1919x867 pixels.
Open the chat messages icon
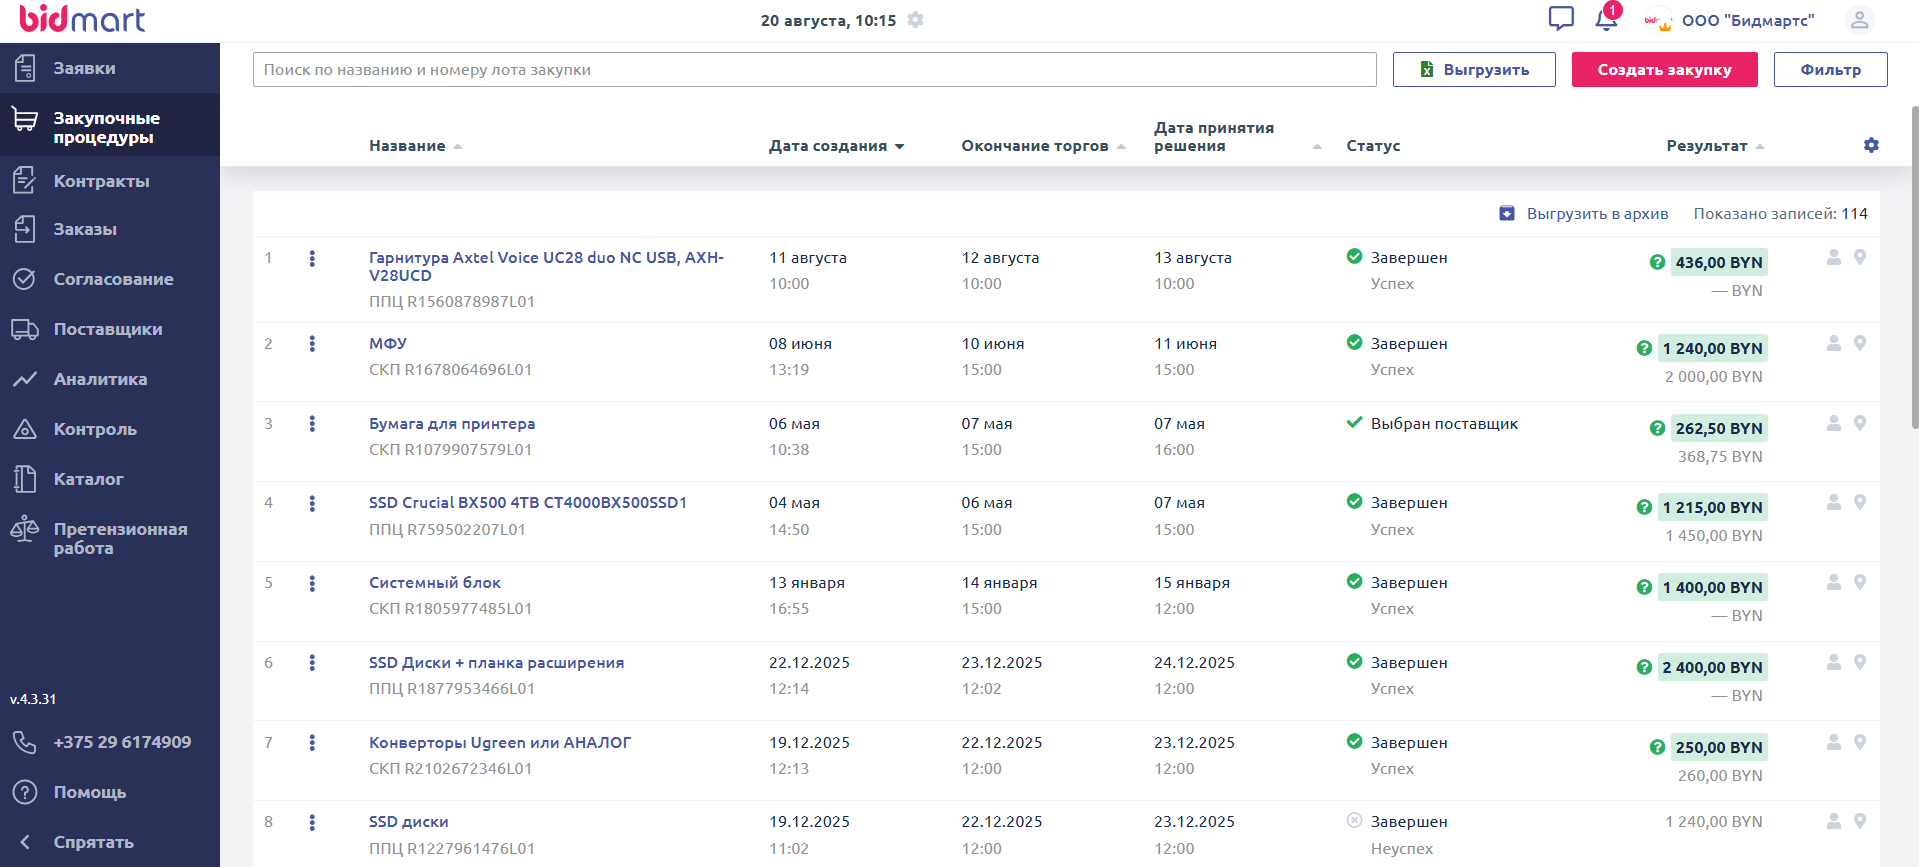(x=1560, y=19)
